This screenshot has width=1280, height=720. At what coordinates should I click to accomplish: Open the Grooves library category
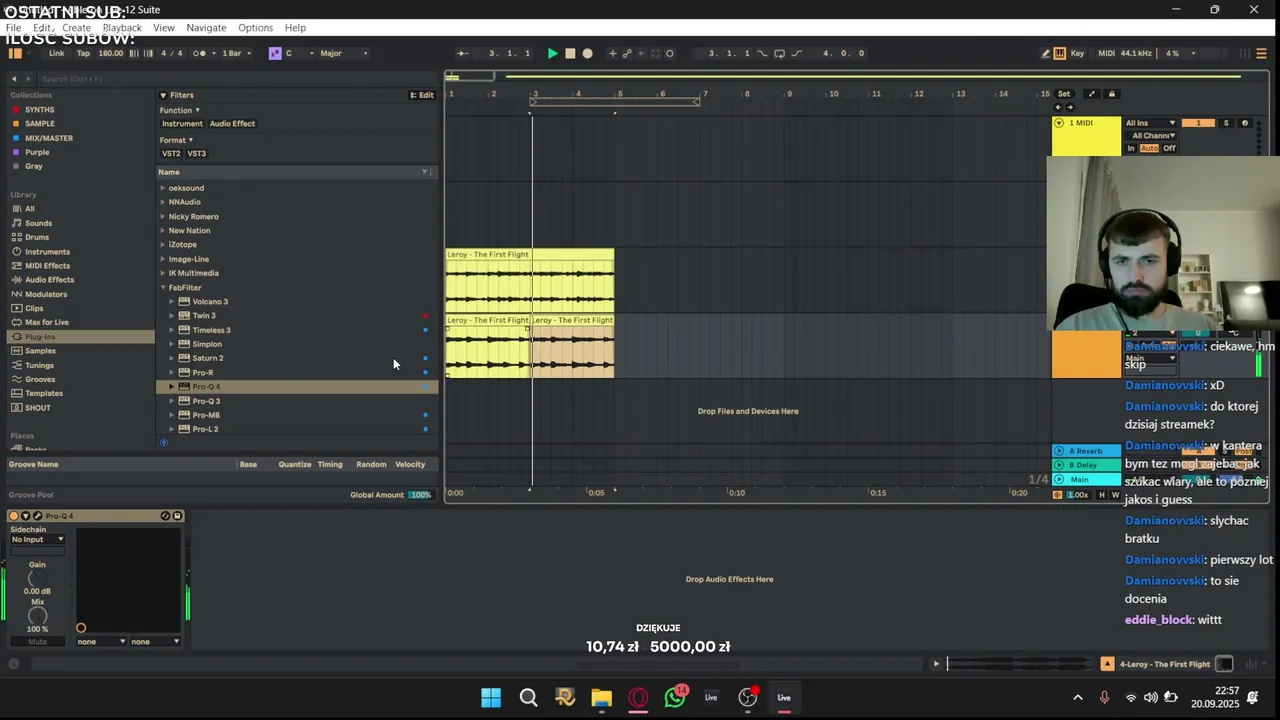coord(40,379)
